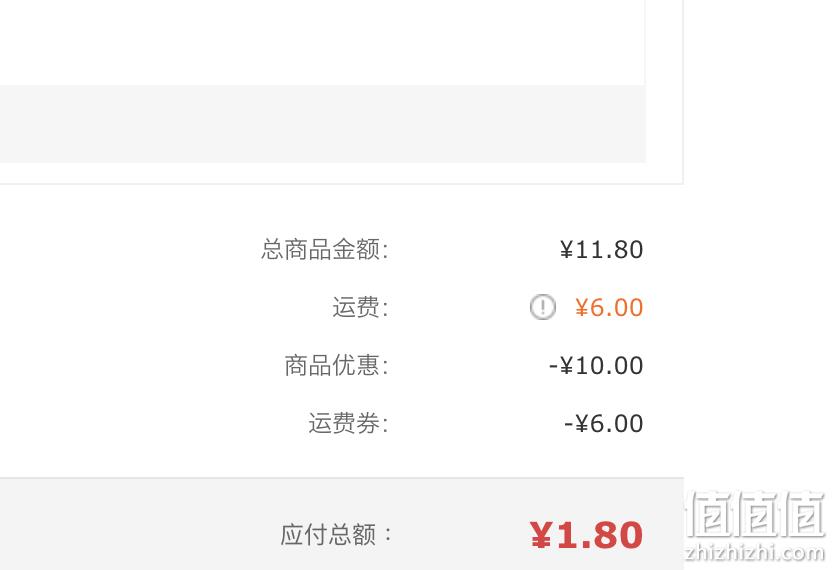This screenshot has width=834, height=570.
Task: Click the 应付总额 label
Action: tap(336, 534)
